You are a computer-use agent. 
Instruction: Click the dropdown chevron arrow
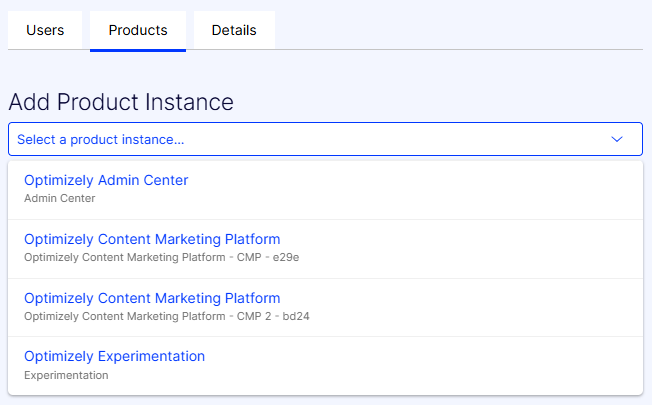point(617,139)
